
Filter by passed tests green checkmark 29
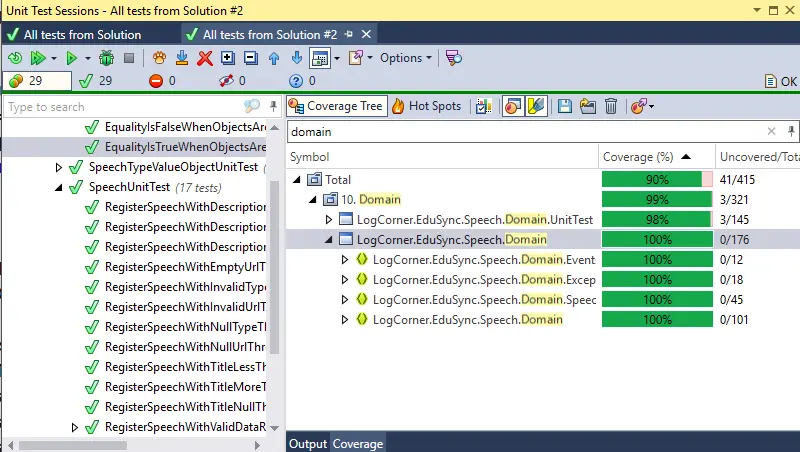pos(95,81)
